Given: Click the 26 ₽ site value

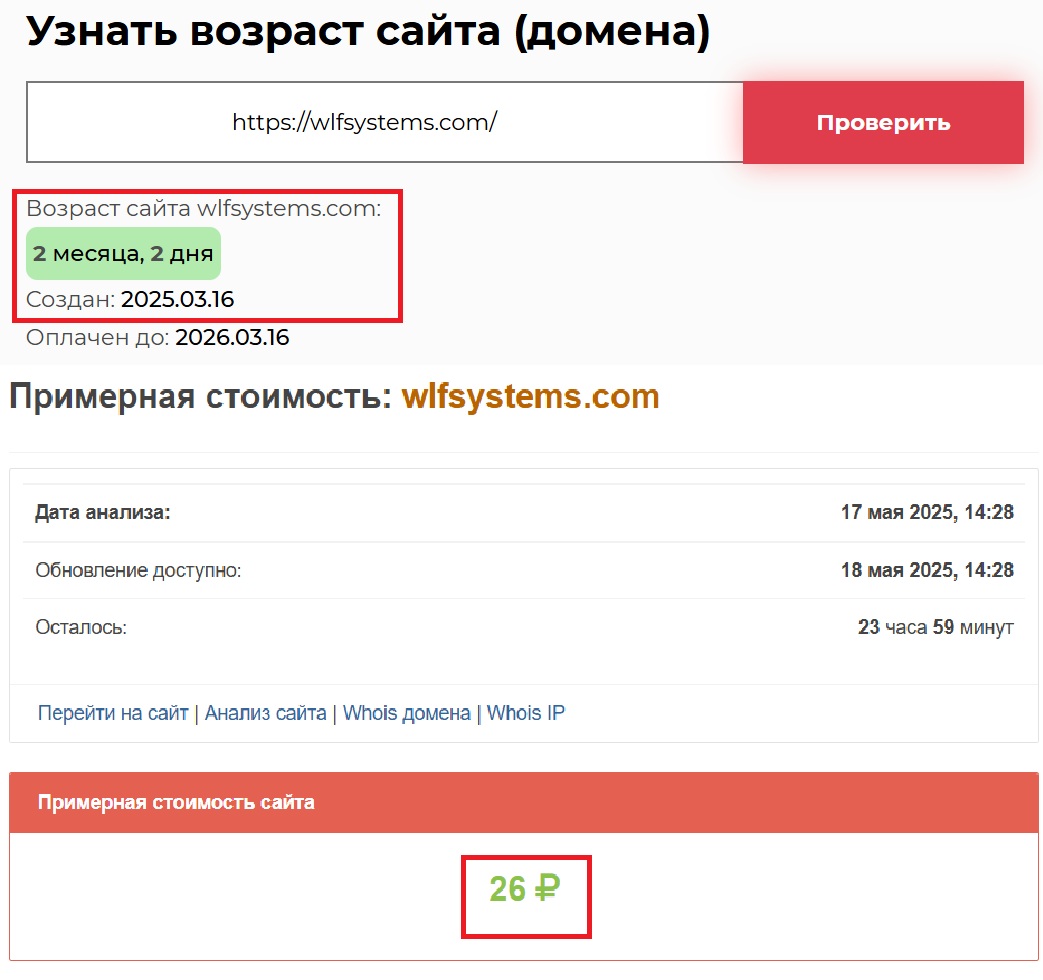Looking at the screenshot, I should click(525, 888).
